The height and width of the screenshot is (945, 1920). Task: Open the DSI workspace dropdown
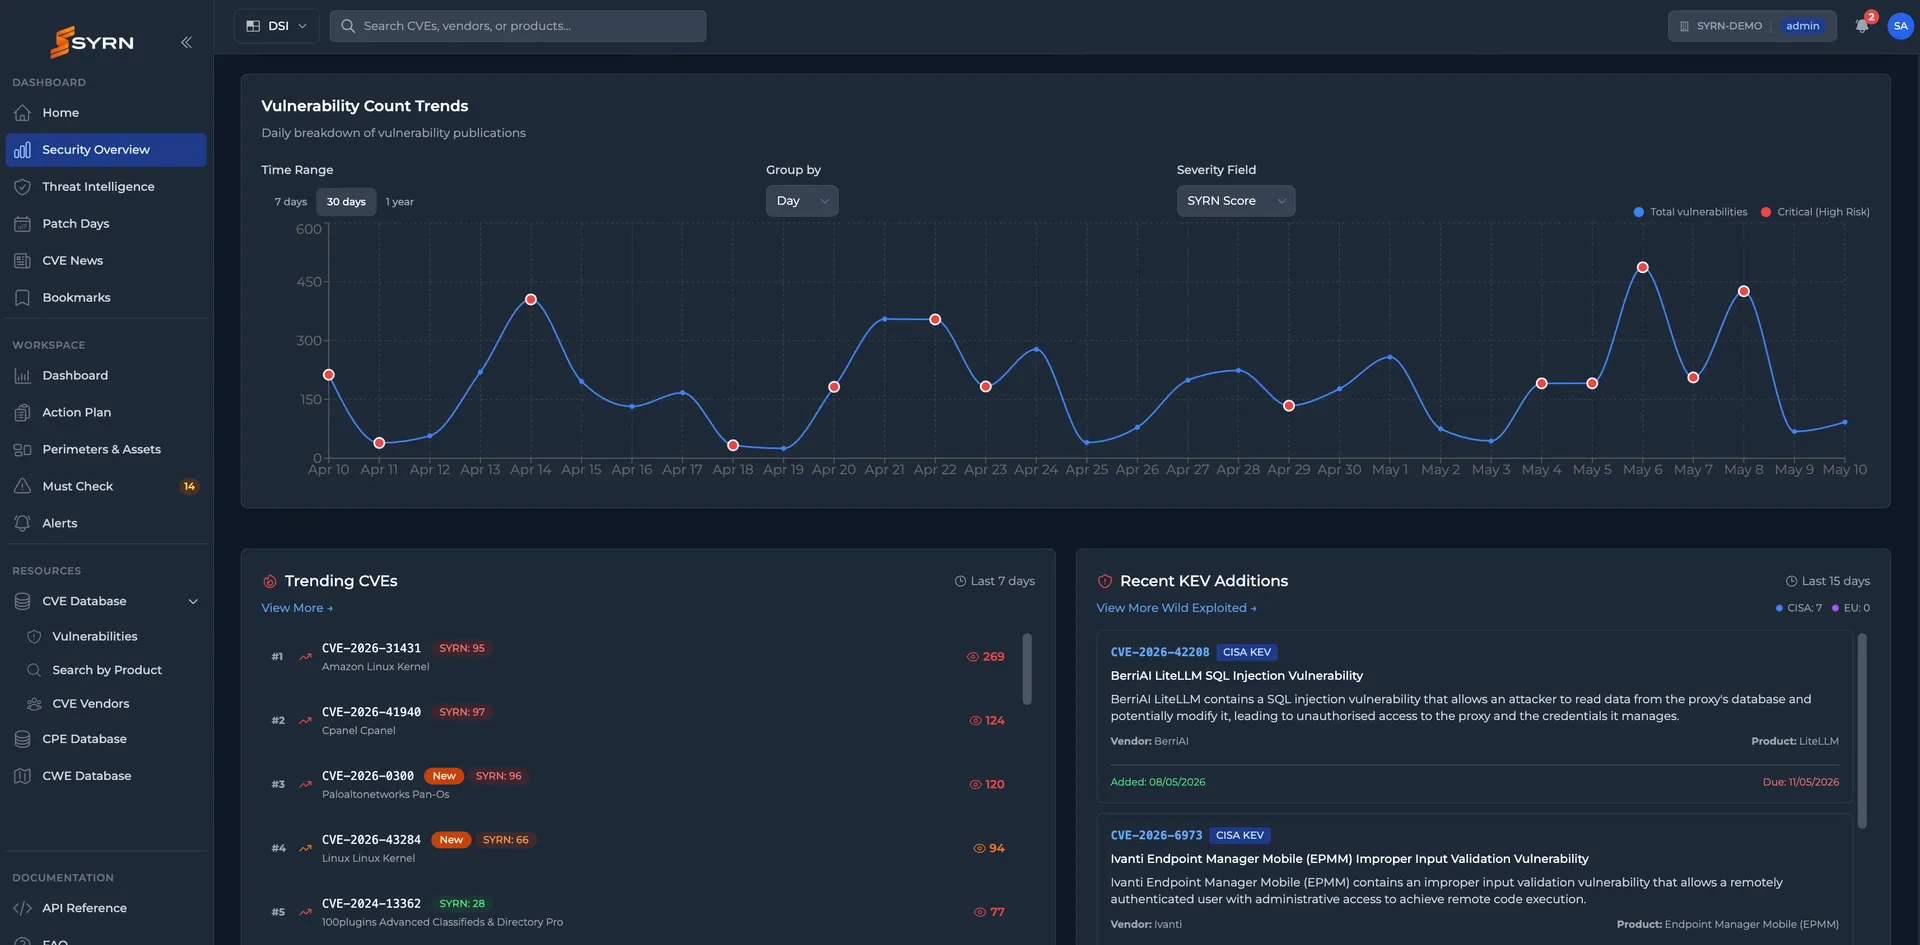277,26
